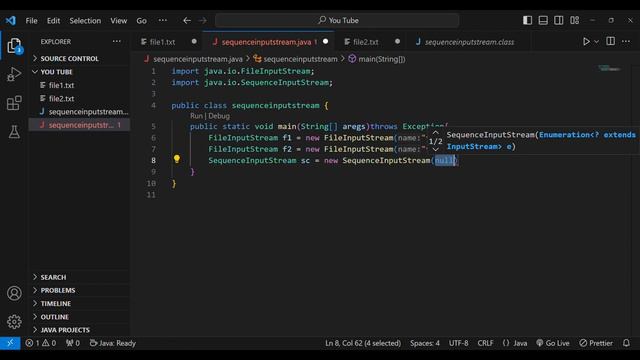Open the Explorer view in activity bar
This screenshot has height=360, width=640.
coord(14,45)
